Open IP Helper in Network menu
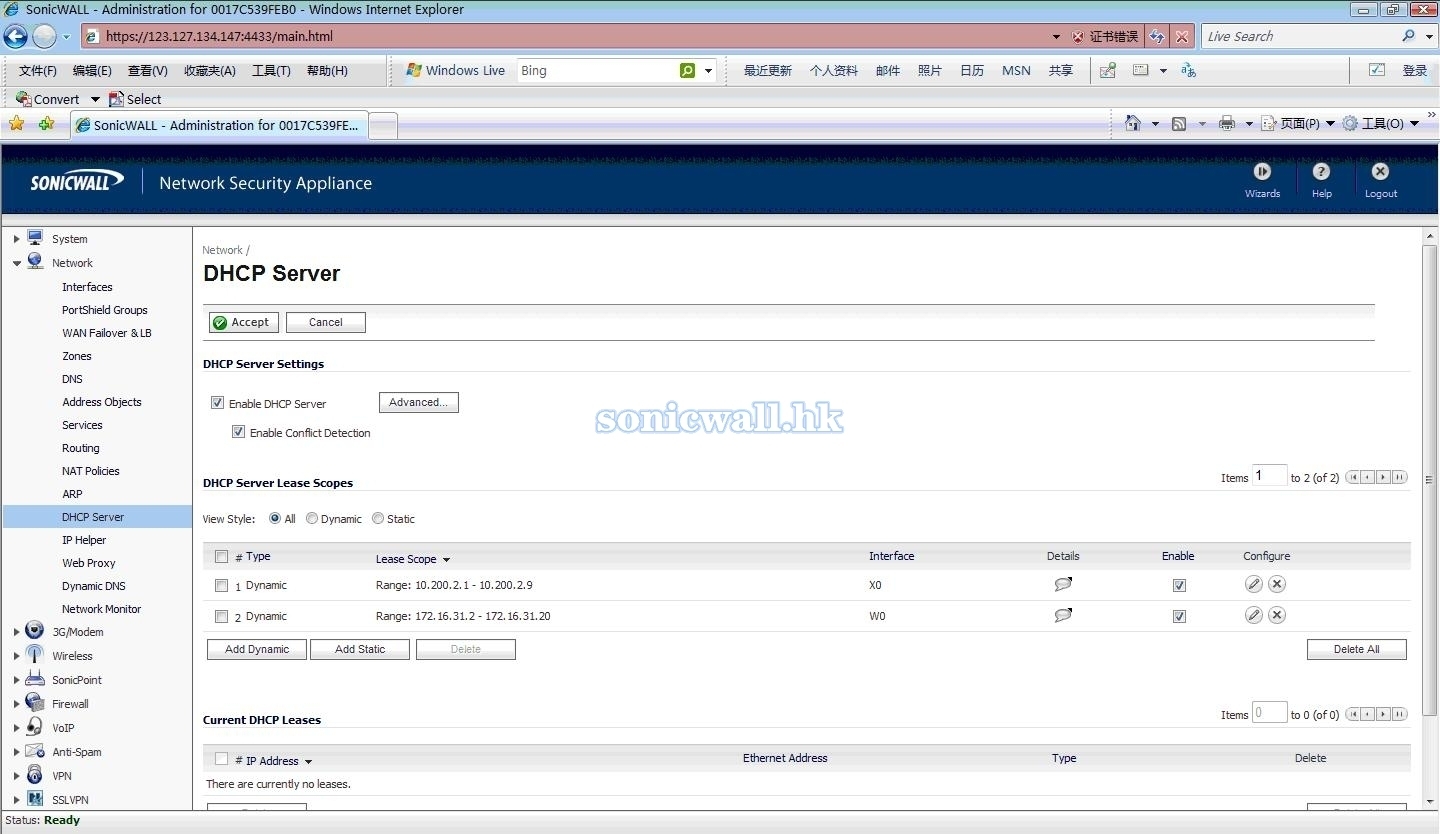Screen dimensions: 1440x834 tap(84, 540)
